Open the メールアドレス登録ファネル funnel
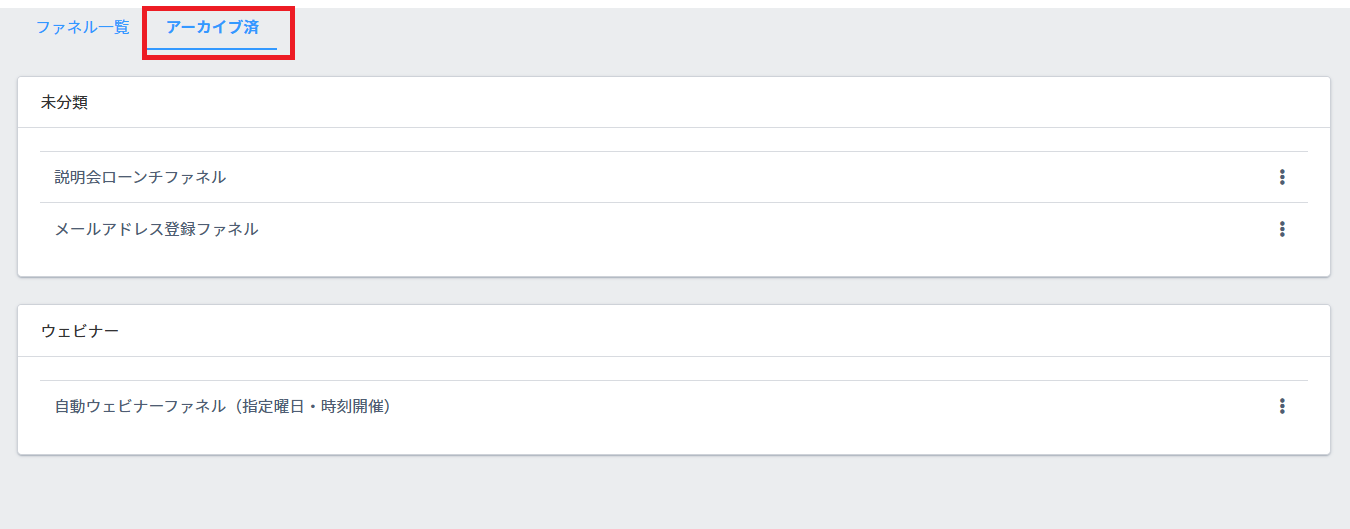 coord(156,229)
